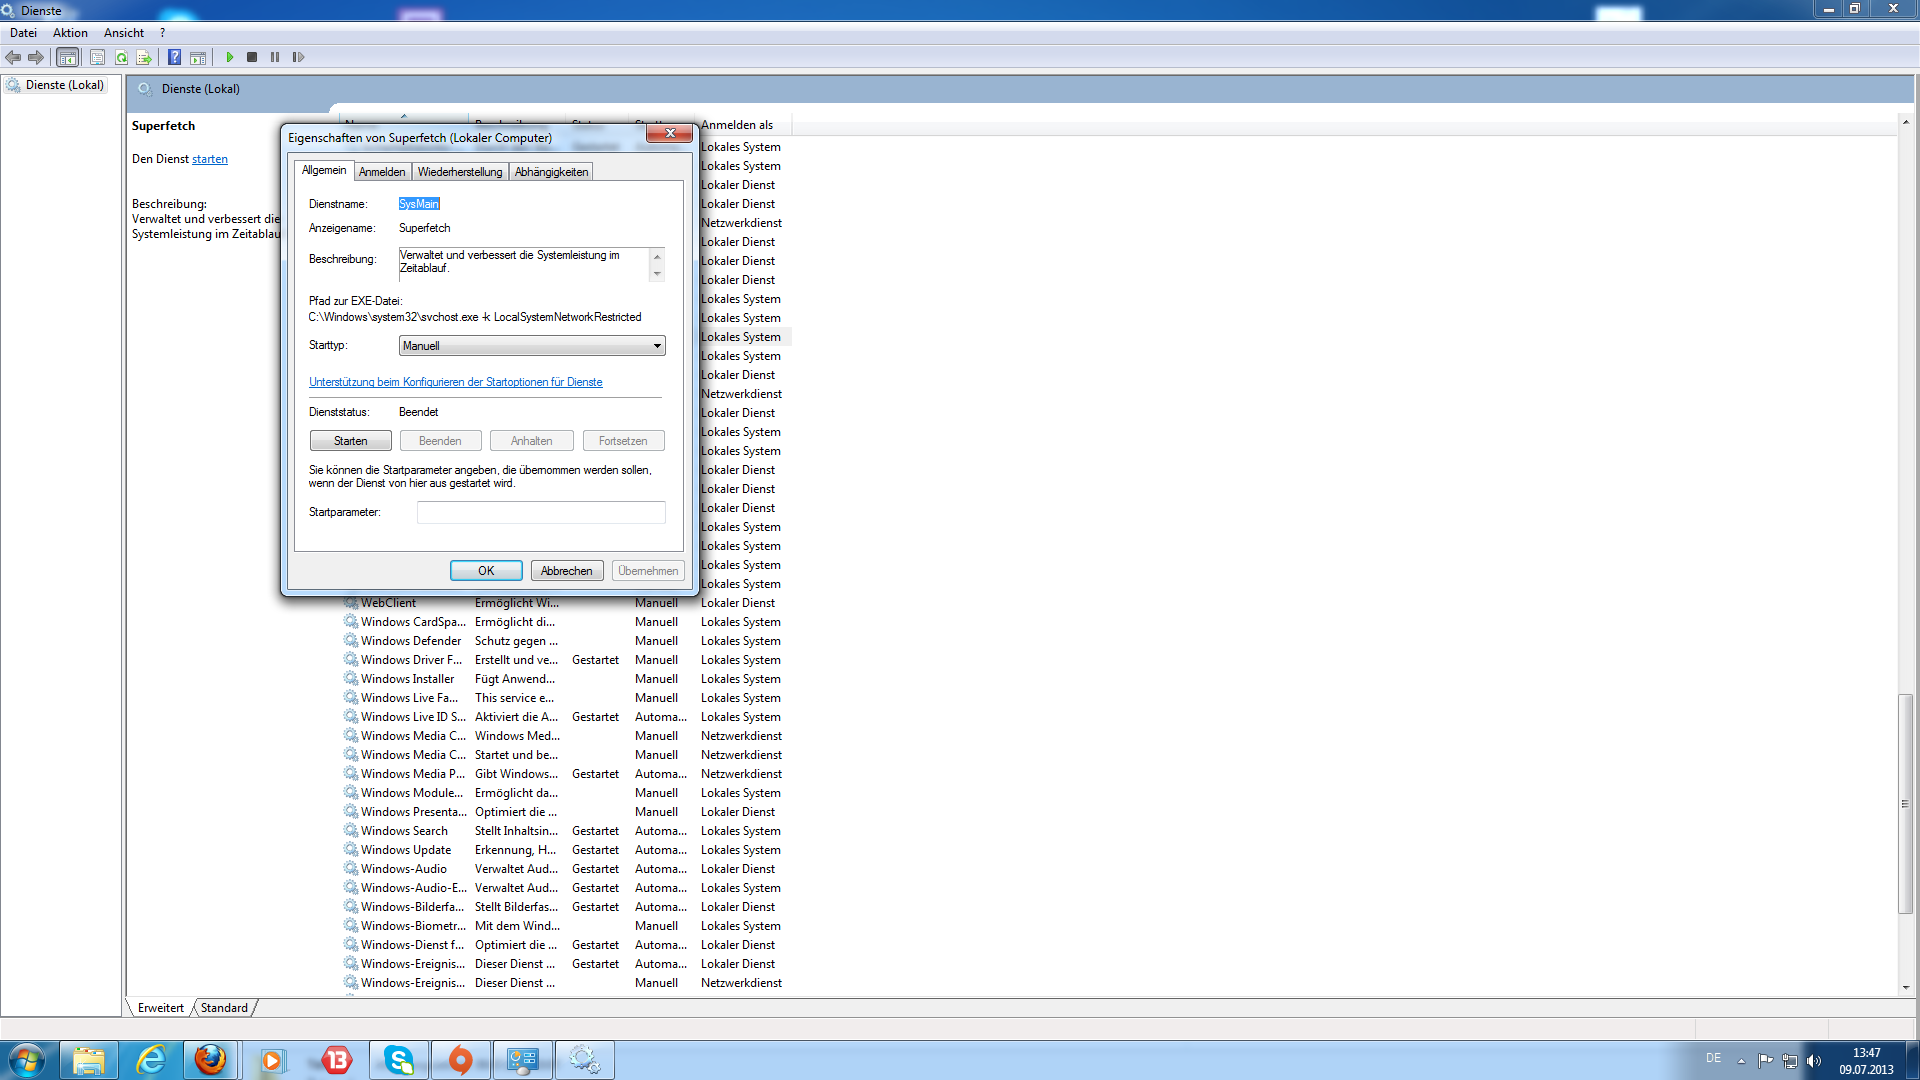Click the Startparameter input field
Viewport: 1920px width, 1080px height.
point(541,512)
